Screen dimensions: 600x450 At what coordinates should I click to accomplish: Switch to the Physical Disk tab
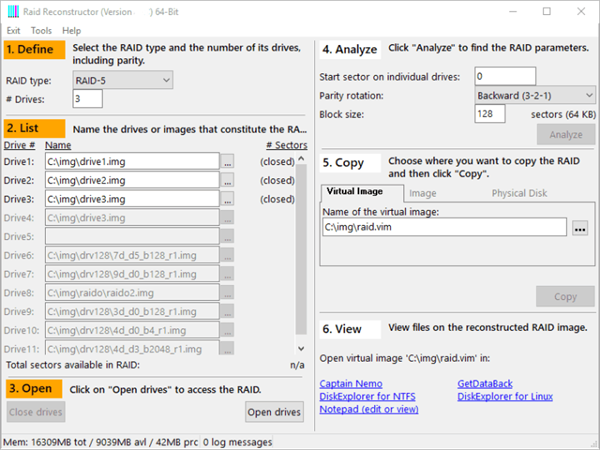tap(519, 193)
